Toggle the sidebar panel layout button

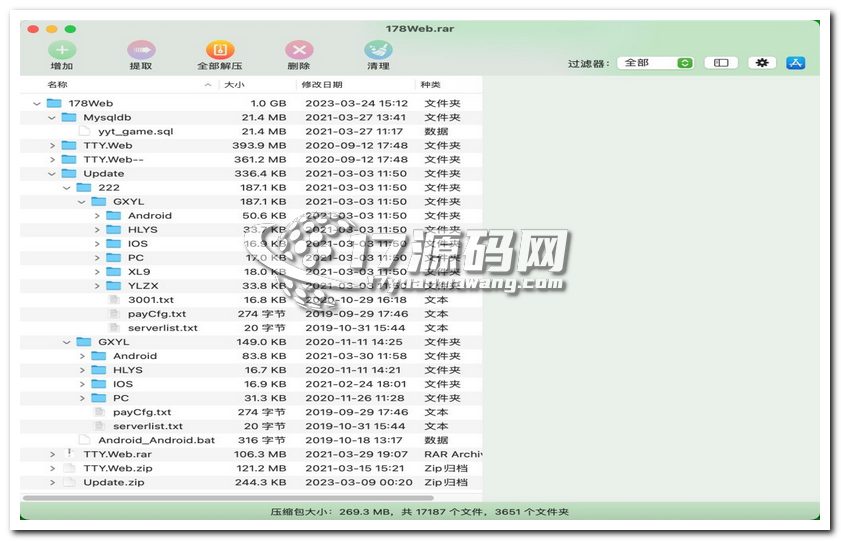click(x=720, y=63)
